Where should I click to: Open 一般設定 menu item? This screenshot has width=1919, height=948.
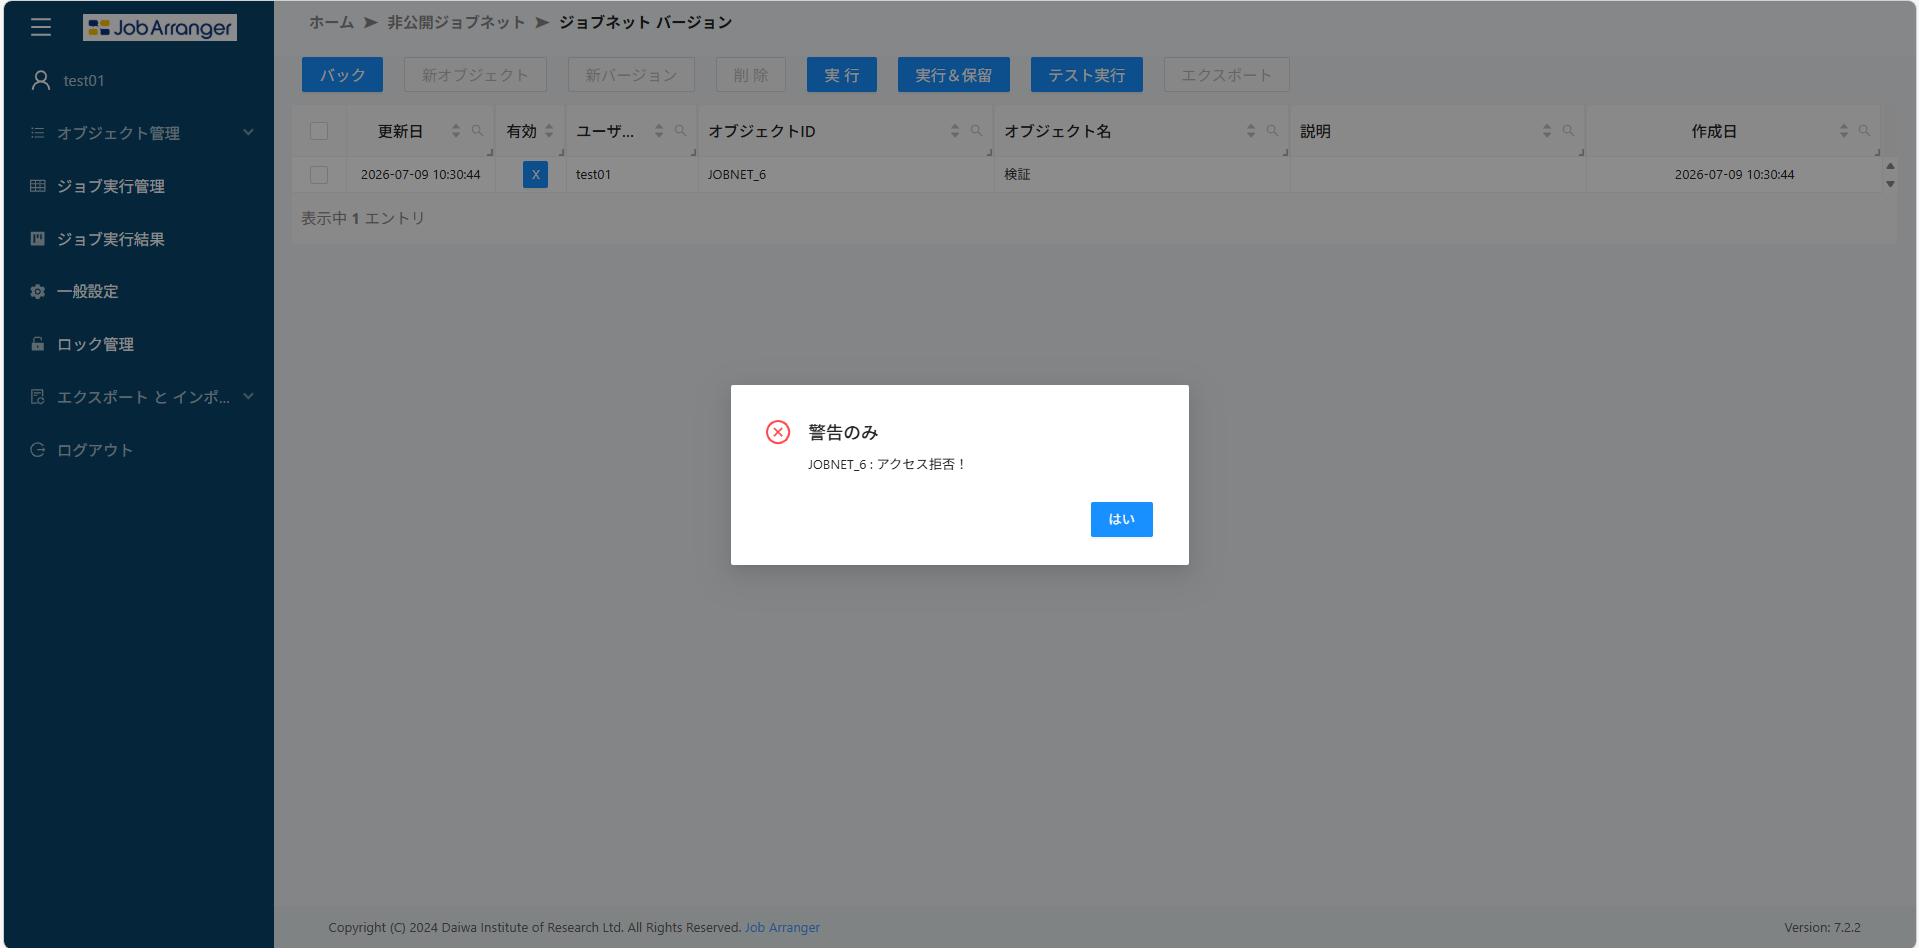pos(139,292)
